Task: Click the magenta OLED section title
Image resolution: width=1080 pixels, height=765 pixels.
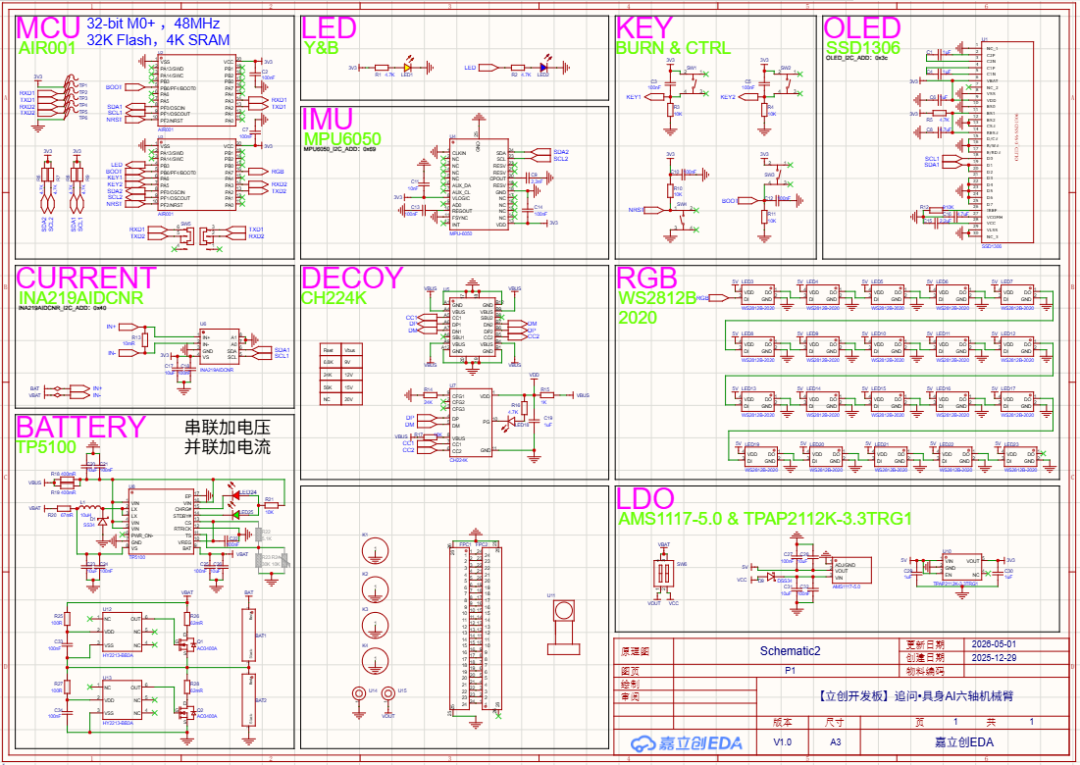Action: tap(862, 28)
